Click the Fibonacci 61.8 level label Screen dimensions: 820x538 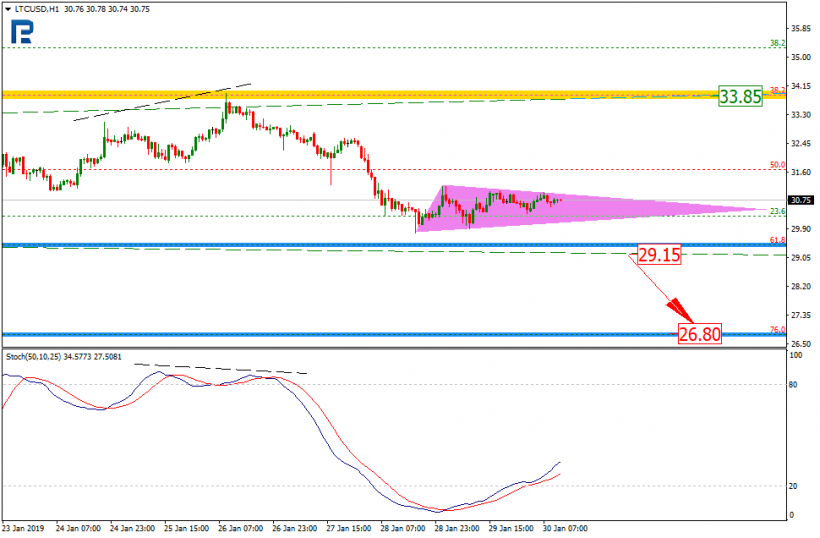click(775, 240)
